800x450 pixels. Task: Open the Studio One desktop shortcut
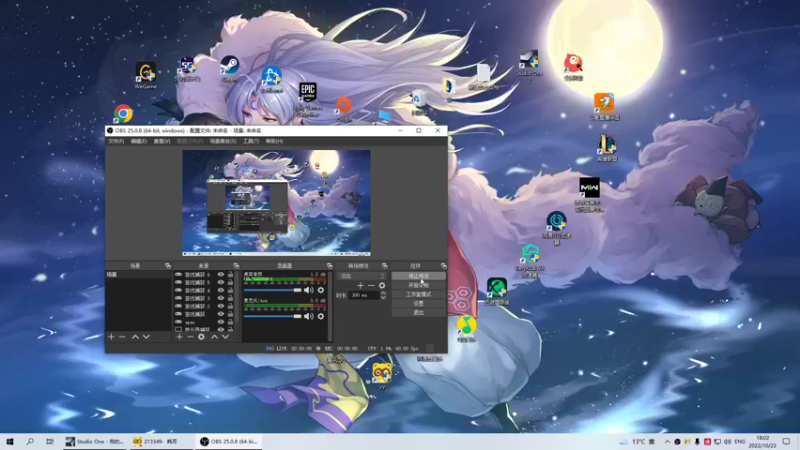[x=529, y=64]
